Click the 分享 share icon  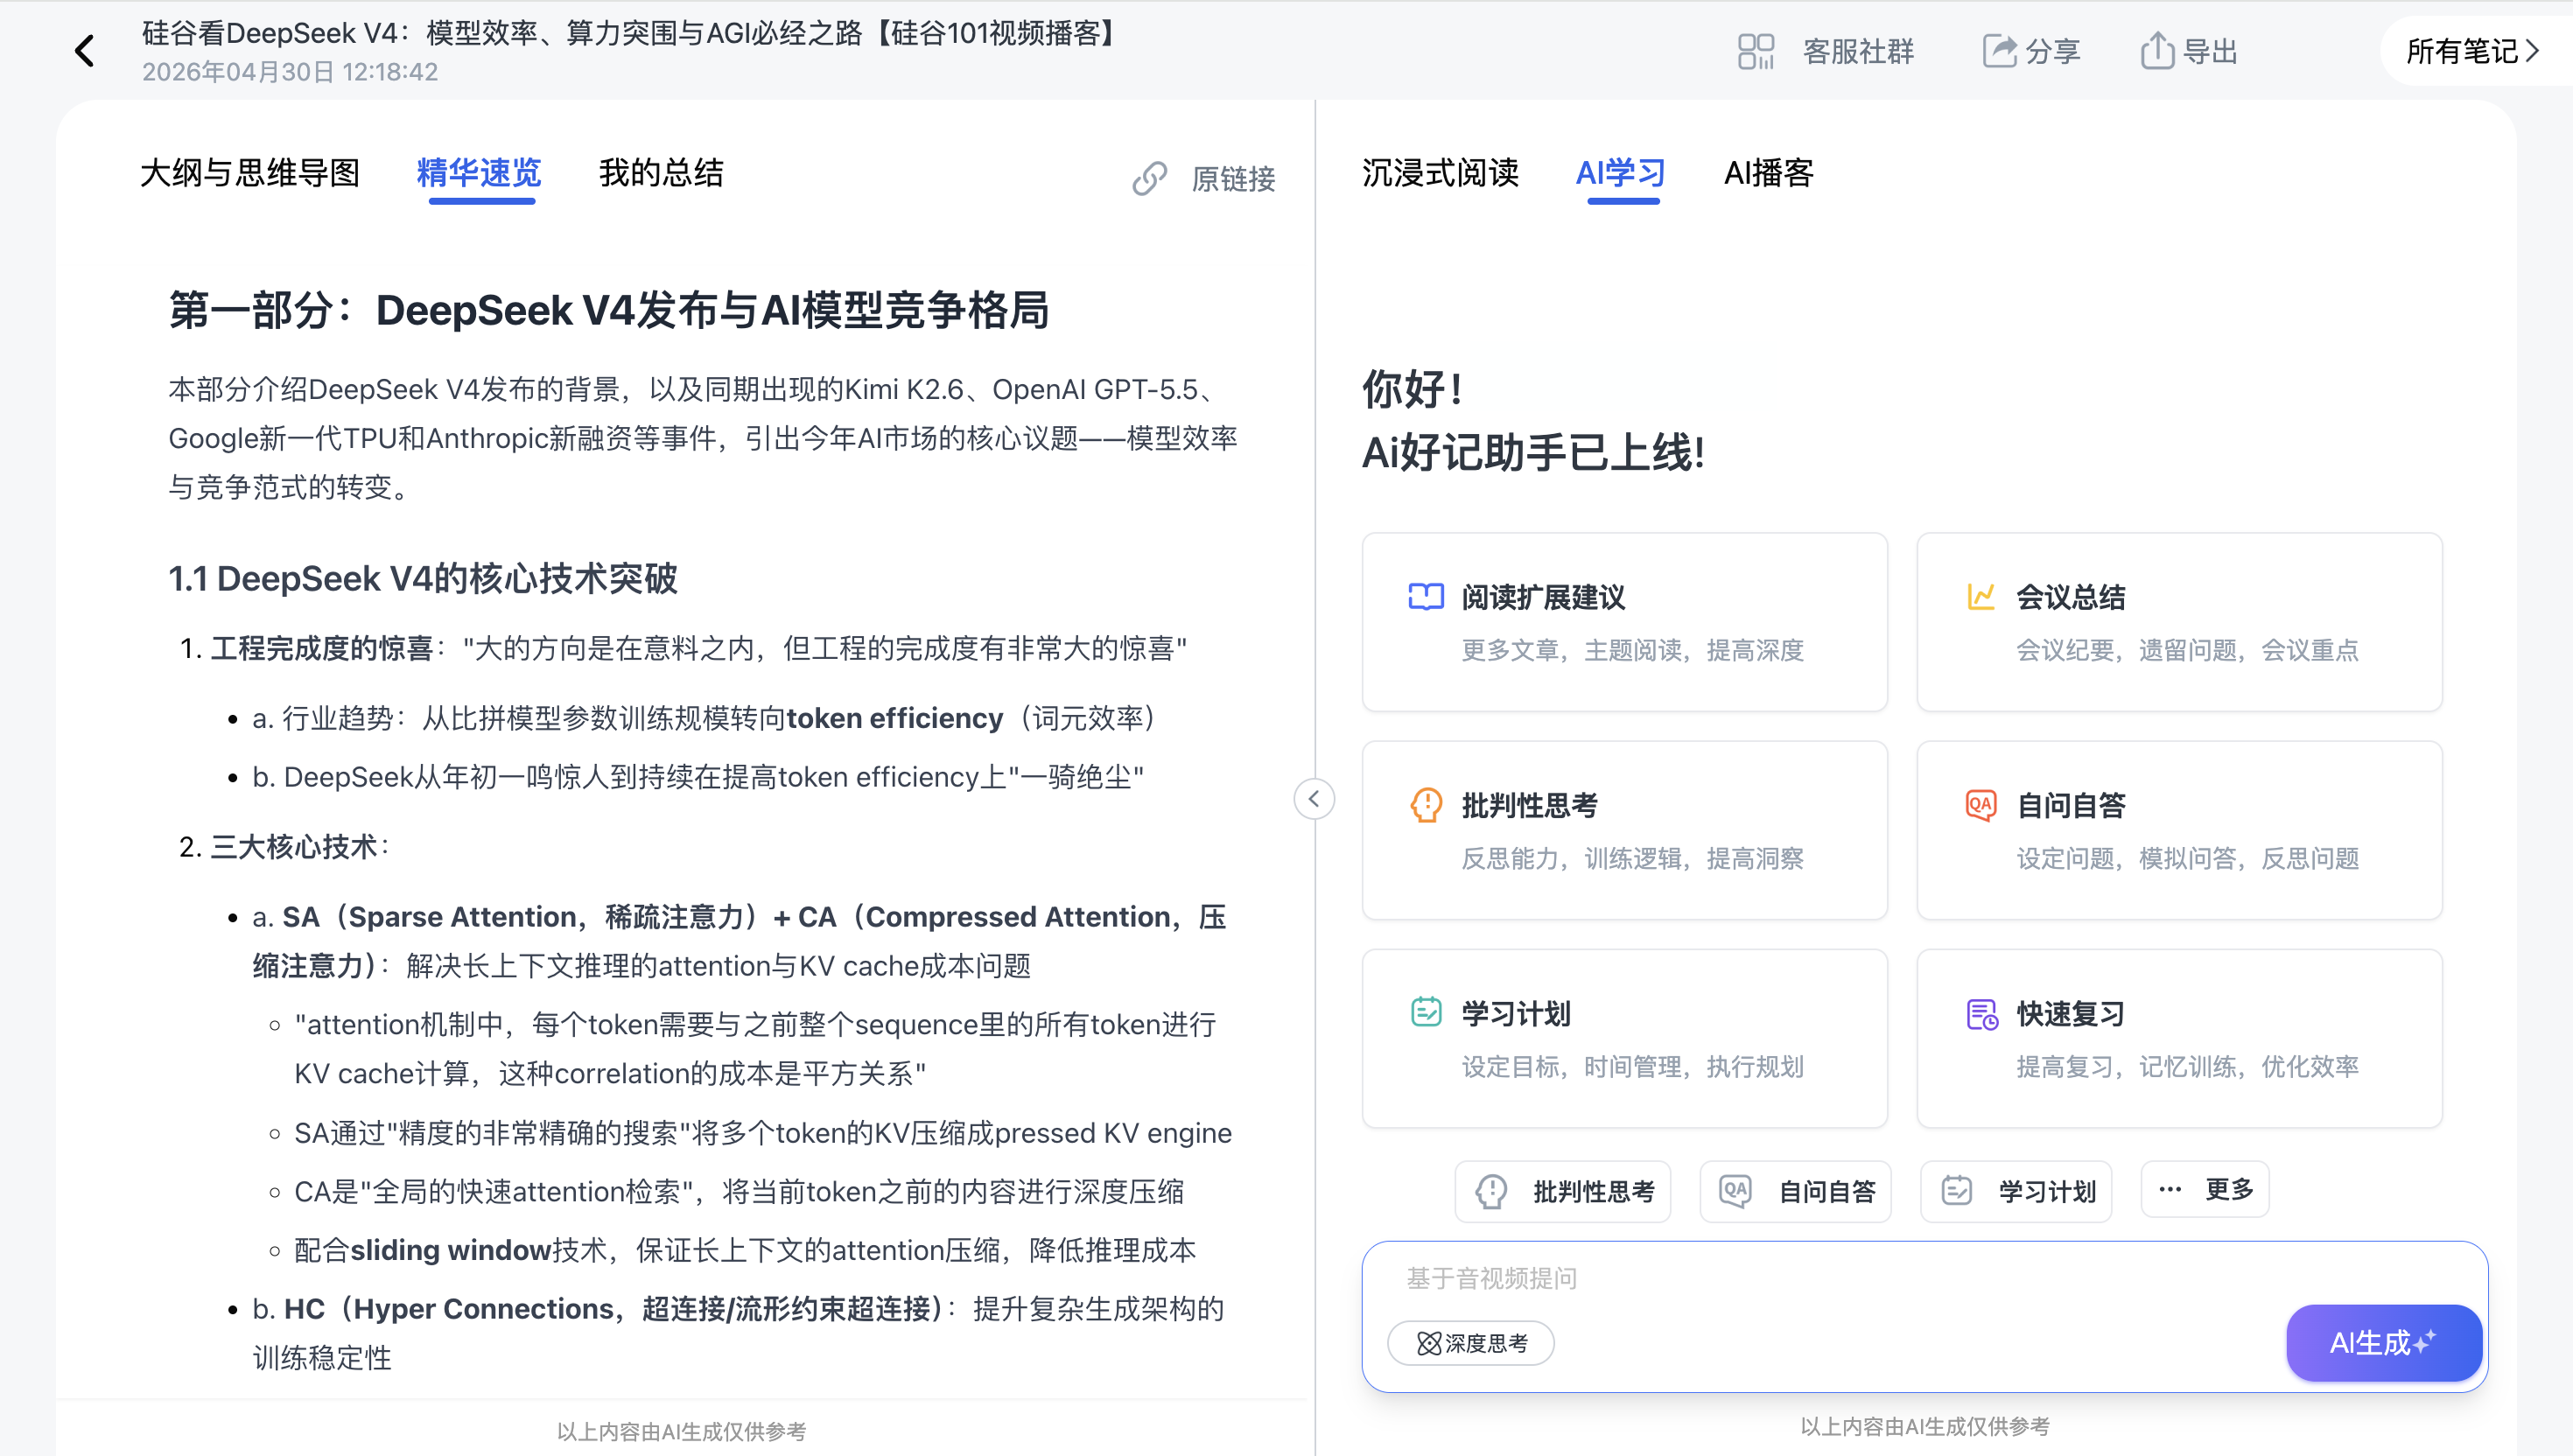coord(1999,51)
